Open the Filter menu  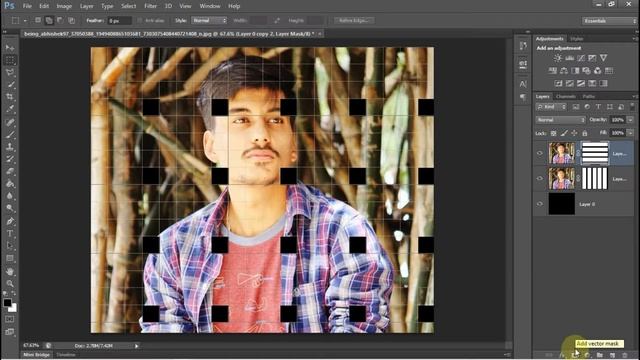(x=150, y=6)
